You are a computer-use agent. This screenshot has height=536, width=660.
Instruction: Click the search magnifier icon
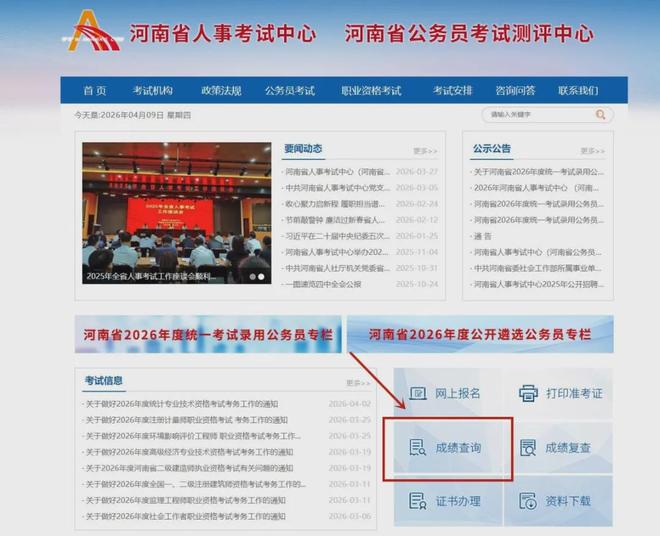(x=600, y=115)
